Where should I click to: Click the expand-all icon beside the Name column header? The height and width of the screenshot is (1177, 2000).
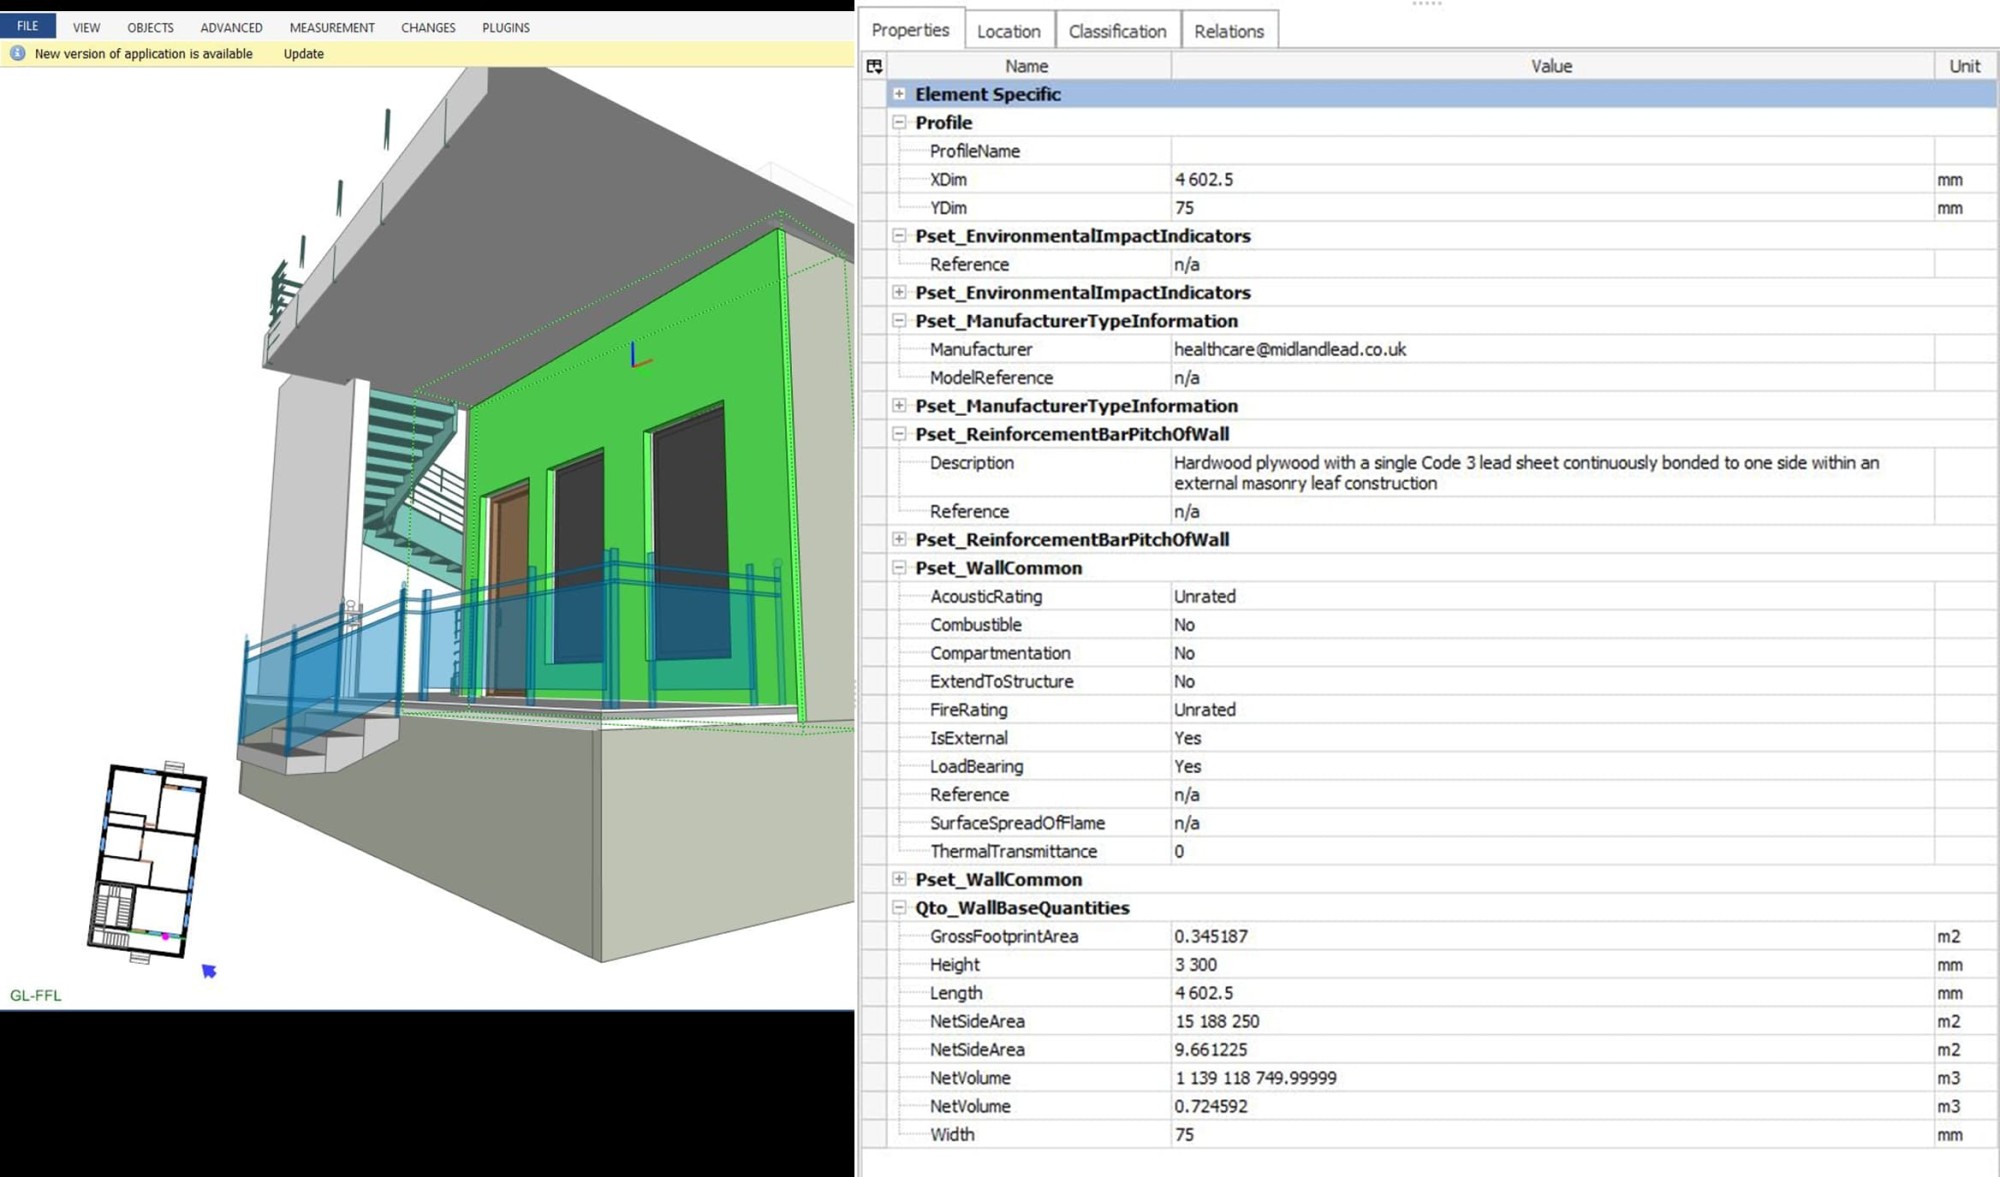[x=874, y=66]
